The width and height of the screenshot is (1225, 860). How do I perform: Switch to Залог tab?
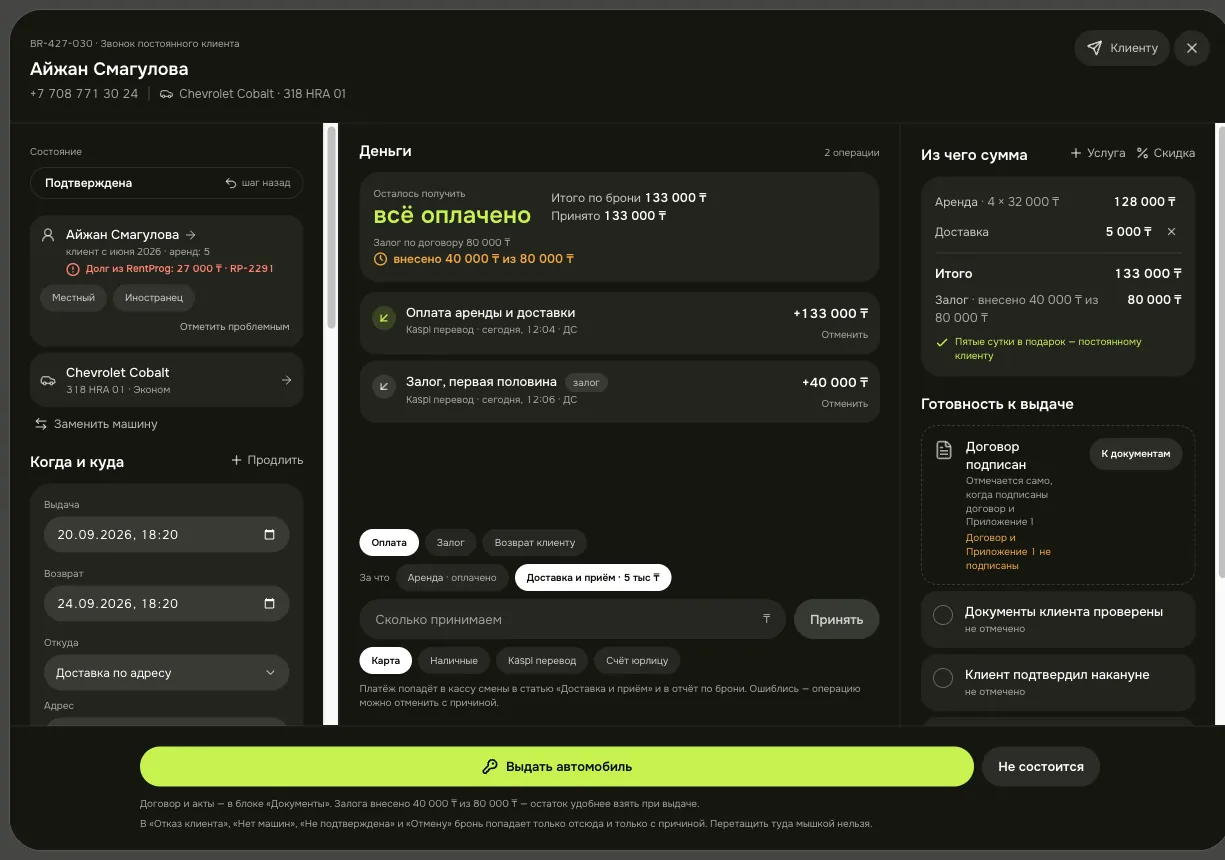[x=451, y=542]
